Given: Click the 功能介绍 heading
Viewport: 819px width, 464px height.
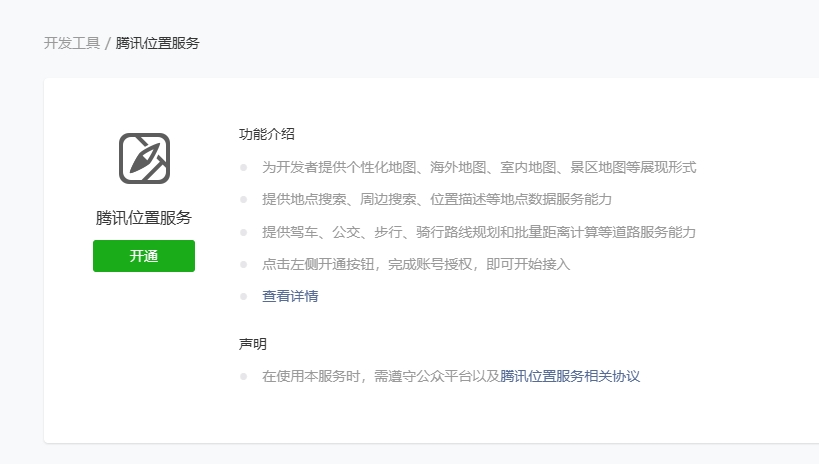Looking at the screenshot, I should [x=267, y=134].
